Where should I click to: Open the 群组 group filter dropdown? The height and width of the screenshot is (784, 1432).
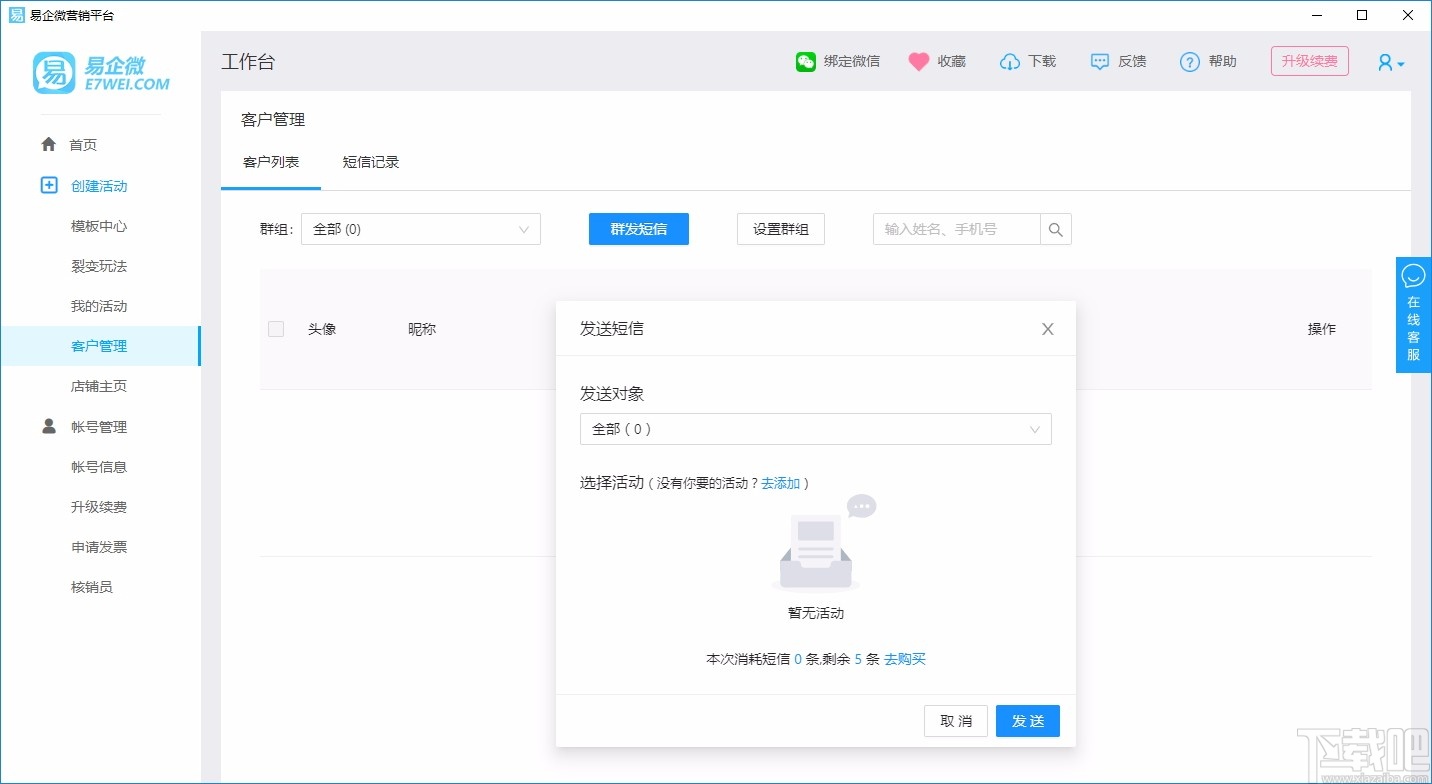point(420,229)
